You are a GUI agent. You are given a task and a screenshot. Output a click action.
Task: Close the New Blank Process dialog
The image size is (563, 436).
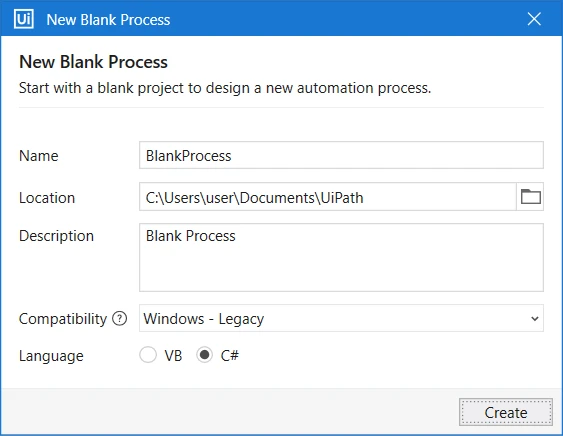coord(534,19)
